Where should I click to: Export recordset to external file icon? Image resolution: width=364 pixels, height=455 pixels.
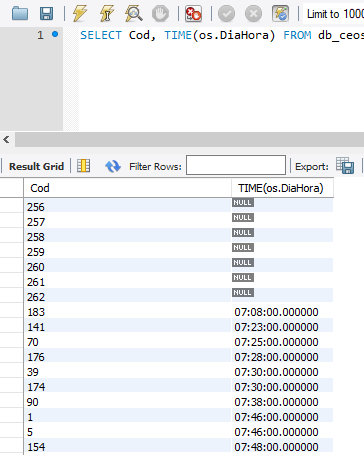(x=345, y=166)
